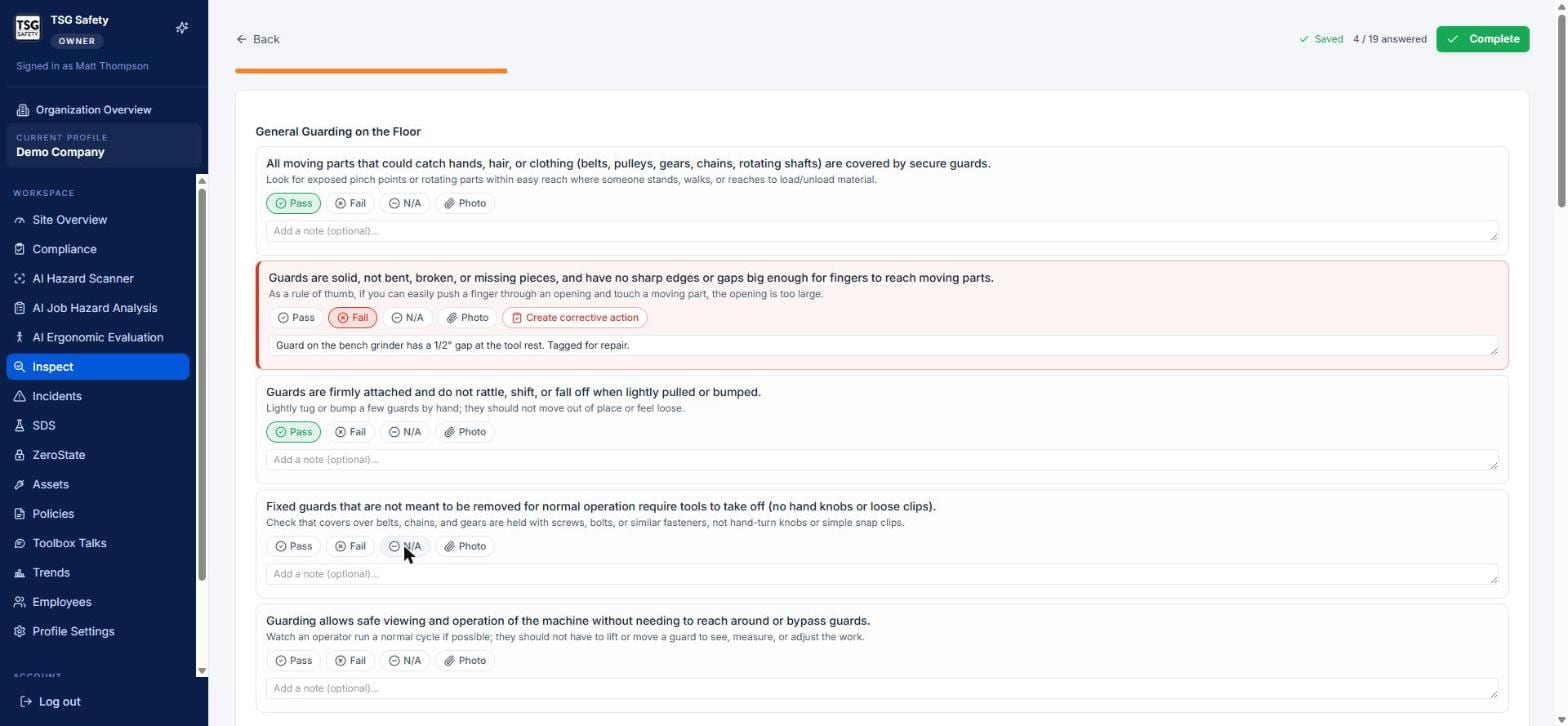Choose N/A for firmly attached guards
The image size is (1568, 726).
pyautogui.click(x=405, y=433)
